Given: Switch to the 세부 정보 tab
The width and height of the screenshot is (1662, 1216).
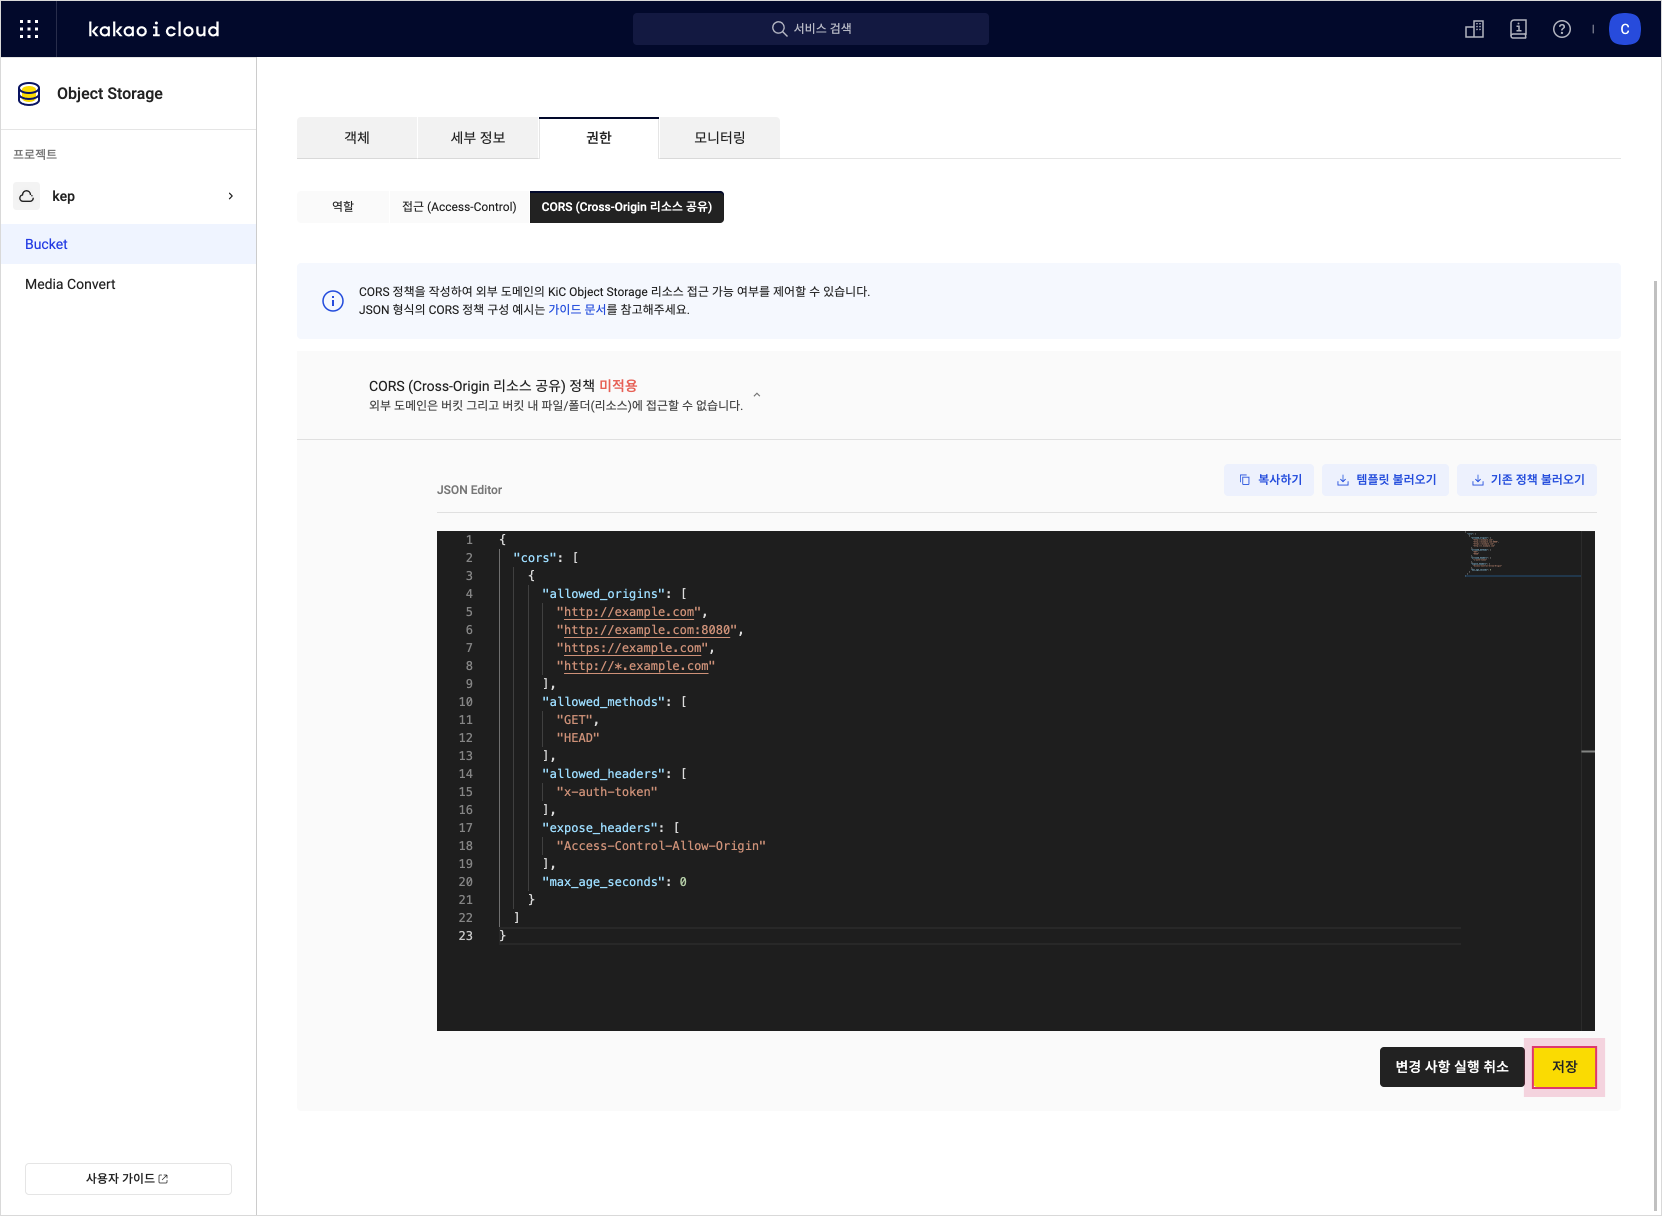Looking at the screenshot, I should 478,138.
